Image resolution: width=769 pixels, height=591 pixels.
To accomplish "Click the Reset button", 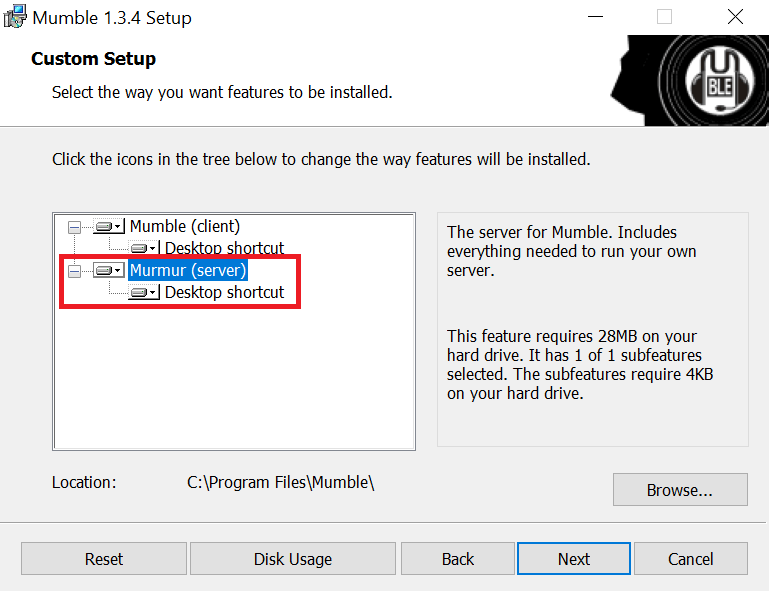I will [104, 559].
